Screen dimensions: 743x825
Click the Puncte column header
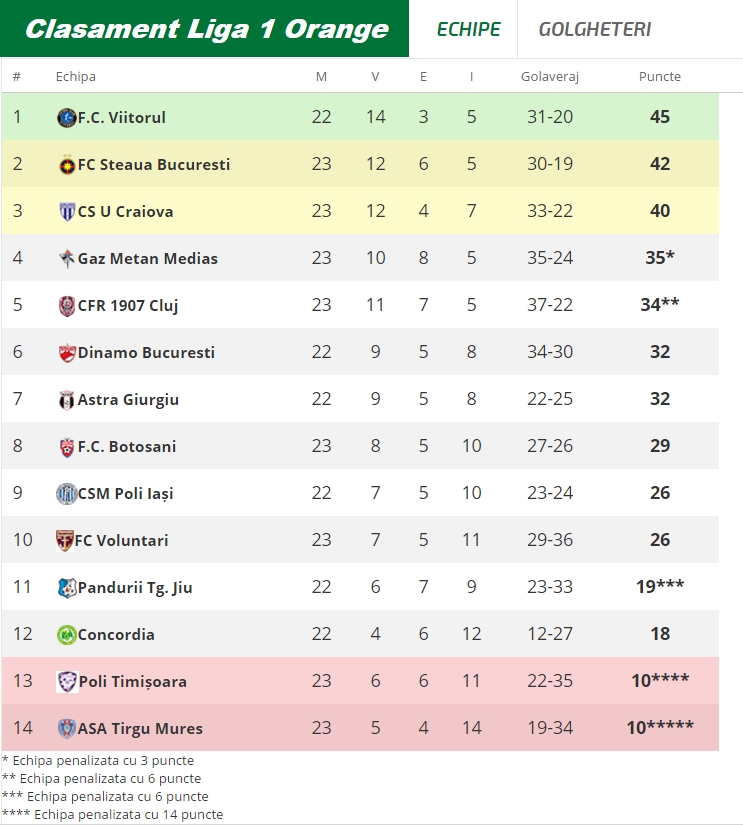(x=660, y=77)
